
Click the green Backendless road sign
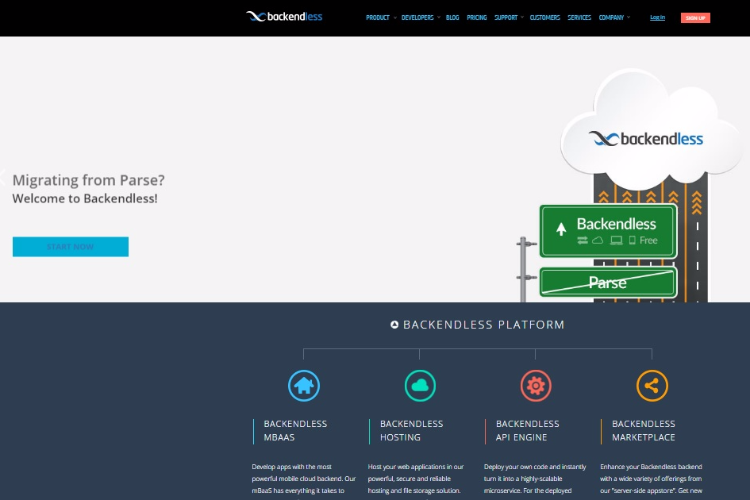point(608,232)
